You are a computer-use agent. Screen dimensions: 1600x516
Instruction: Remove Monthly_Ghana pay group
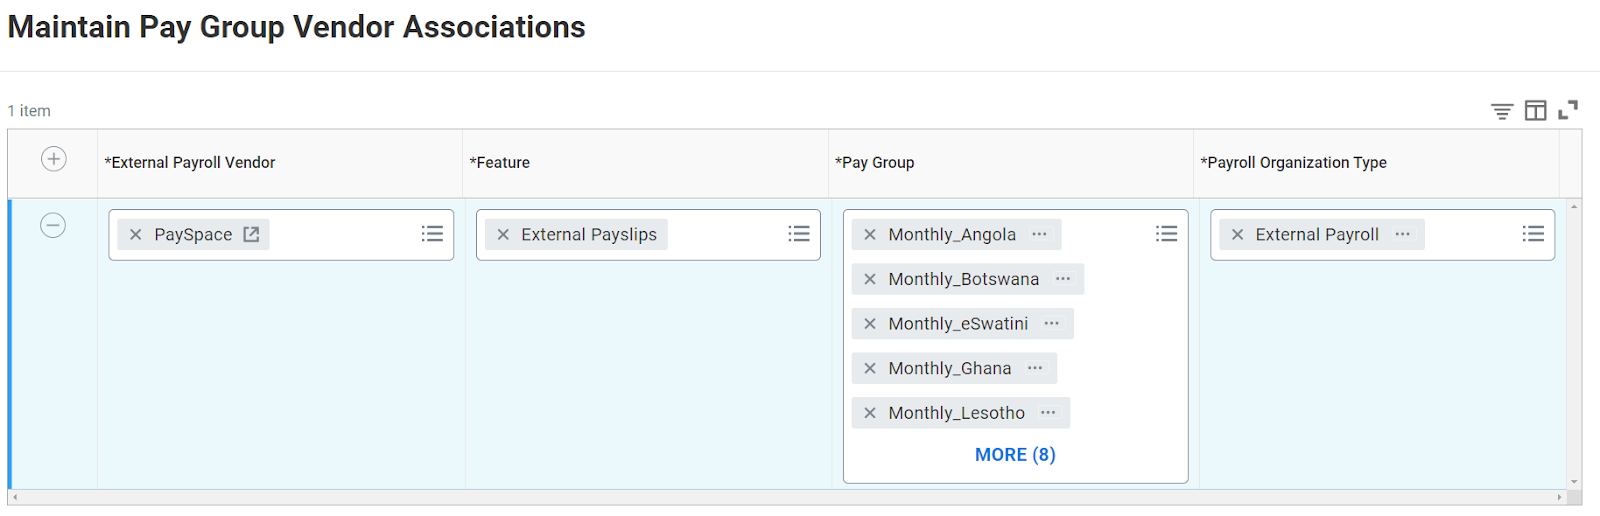click(870, 368)
